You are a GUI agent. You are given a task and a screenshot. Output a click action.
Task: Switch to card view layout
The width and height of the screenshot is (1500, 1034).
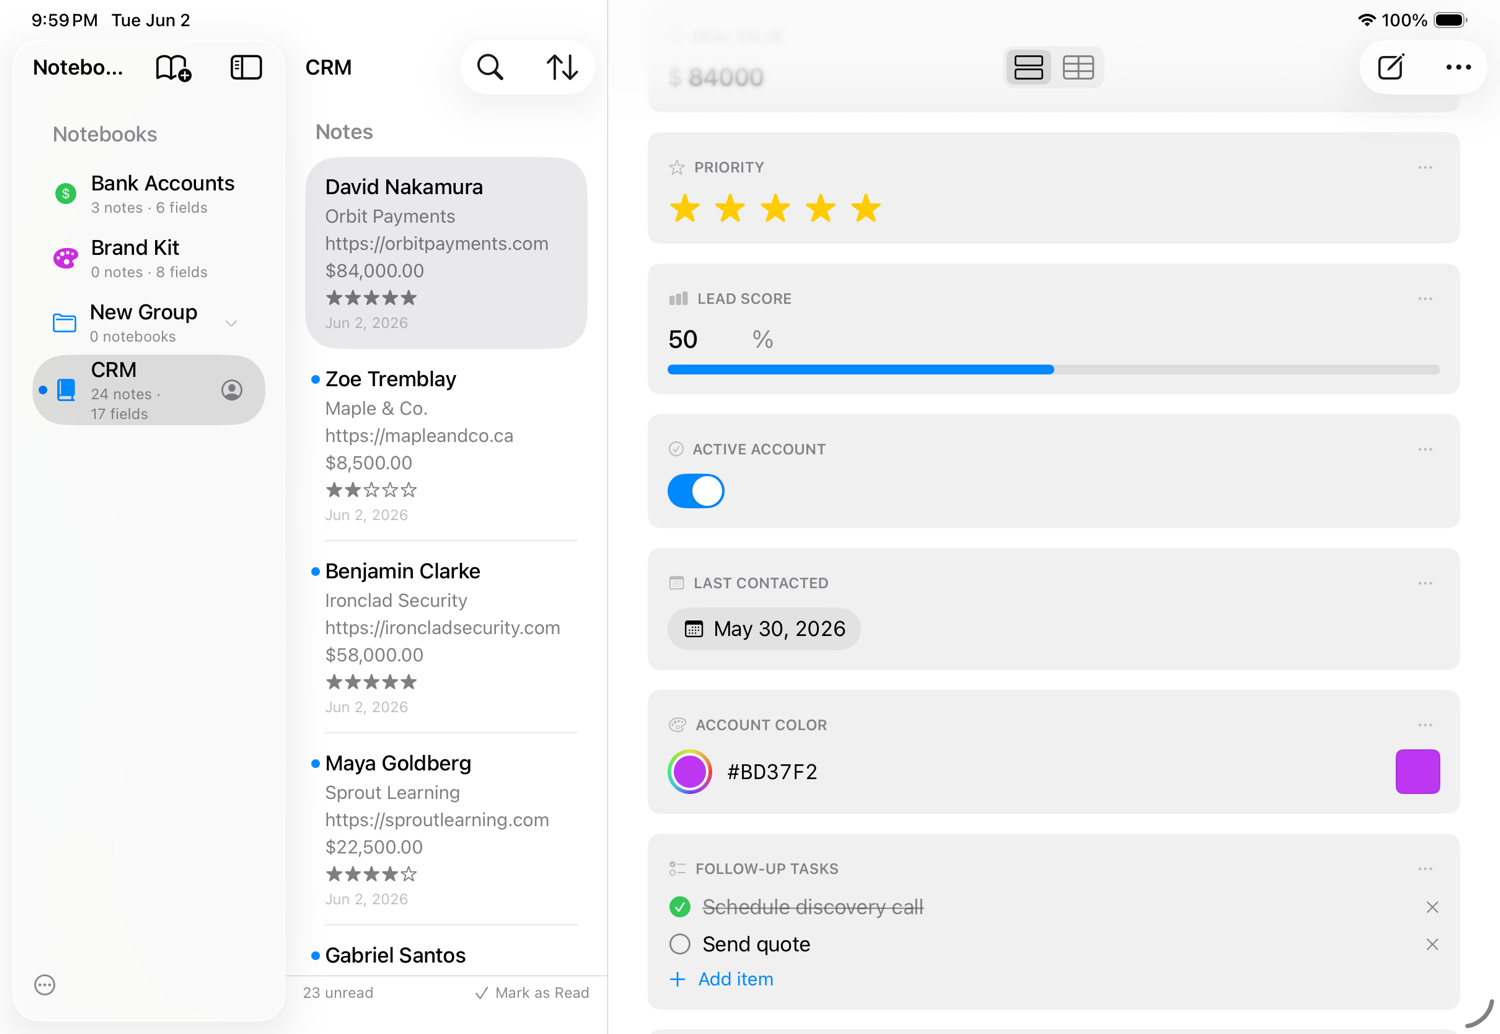[x=1028, y=67]
